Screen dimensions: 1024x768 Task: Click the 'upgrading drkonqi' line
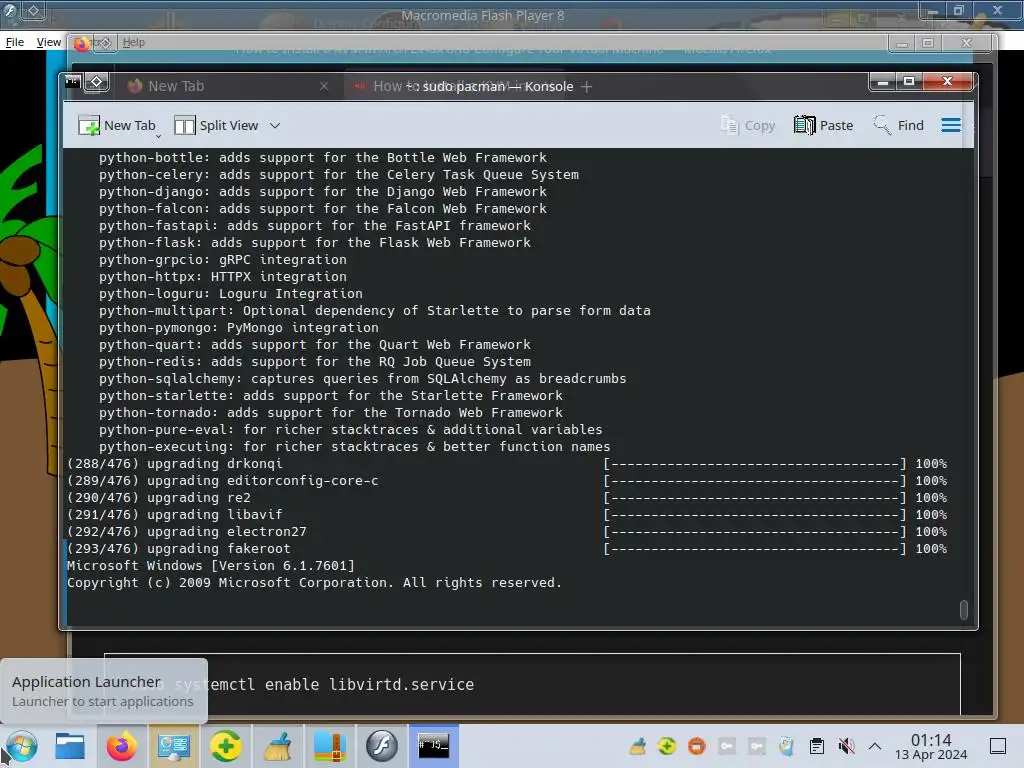click(x=175, y=463)
